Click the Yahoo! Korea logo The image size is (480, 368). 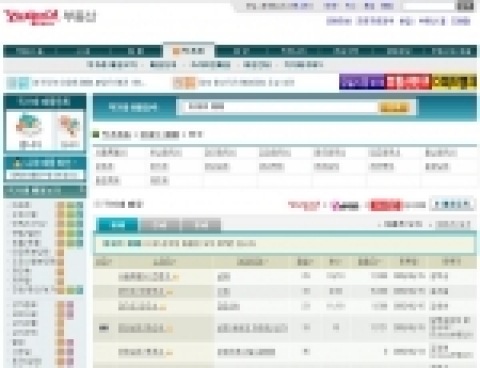click(31, 17)
